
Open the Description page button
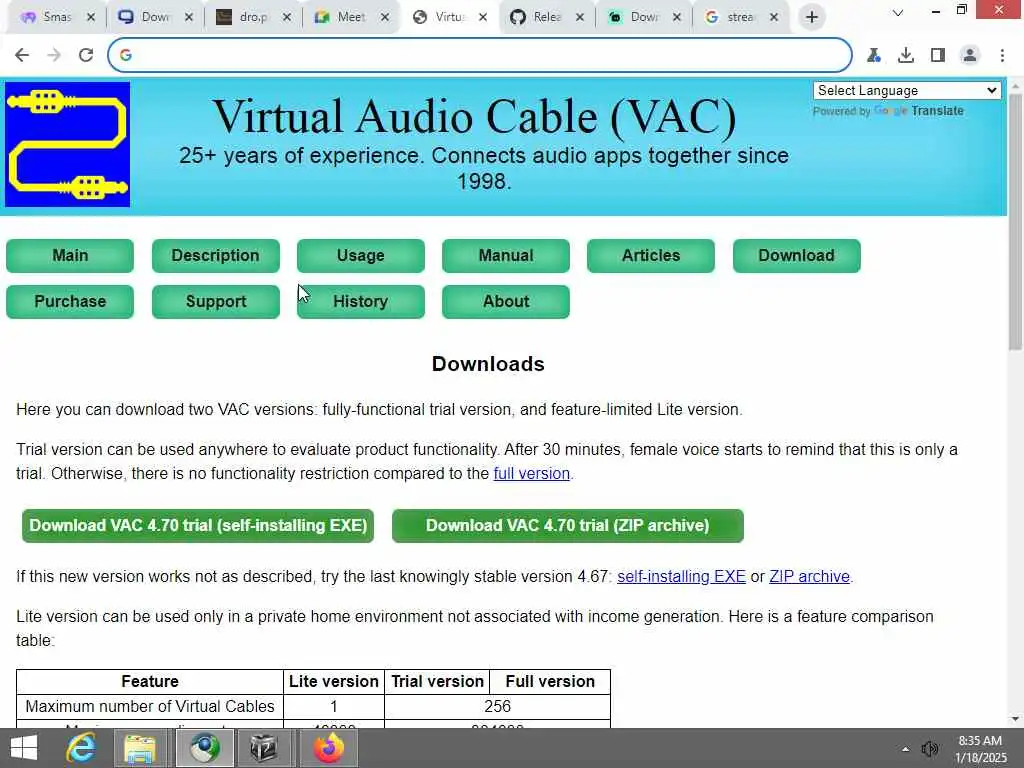click(x=216, y=255)
